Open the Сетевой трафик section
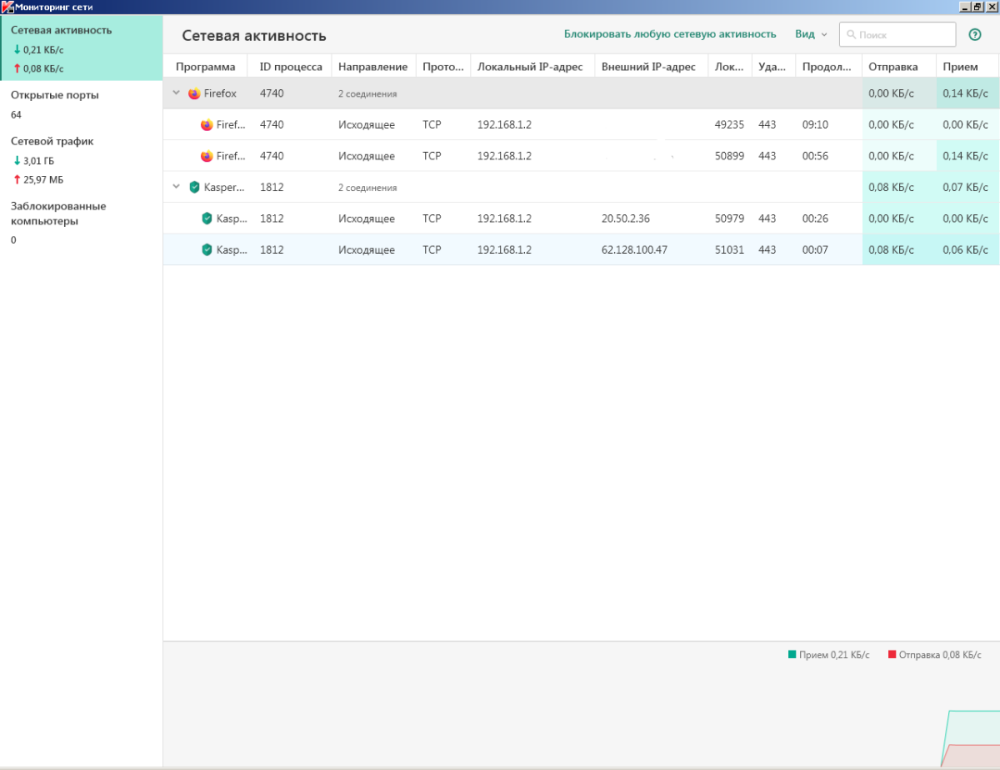Image resolution: width=1000 pixels, height=770 pixels. tap(52, 141)
